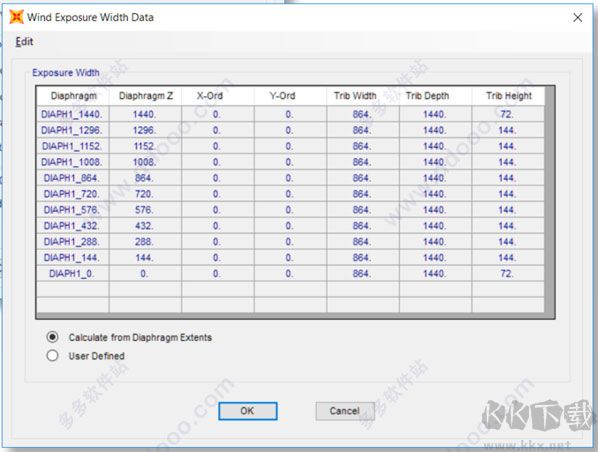Click Trib Height 72. in DIAPH1_0. row
The height and width of the screenshot is (452, 598).
(x=508, y=273)
